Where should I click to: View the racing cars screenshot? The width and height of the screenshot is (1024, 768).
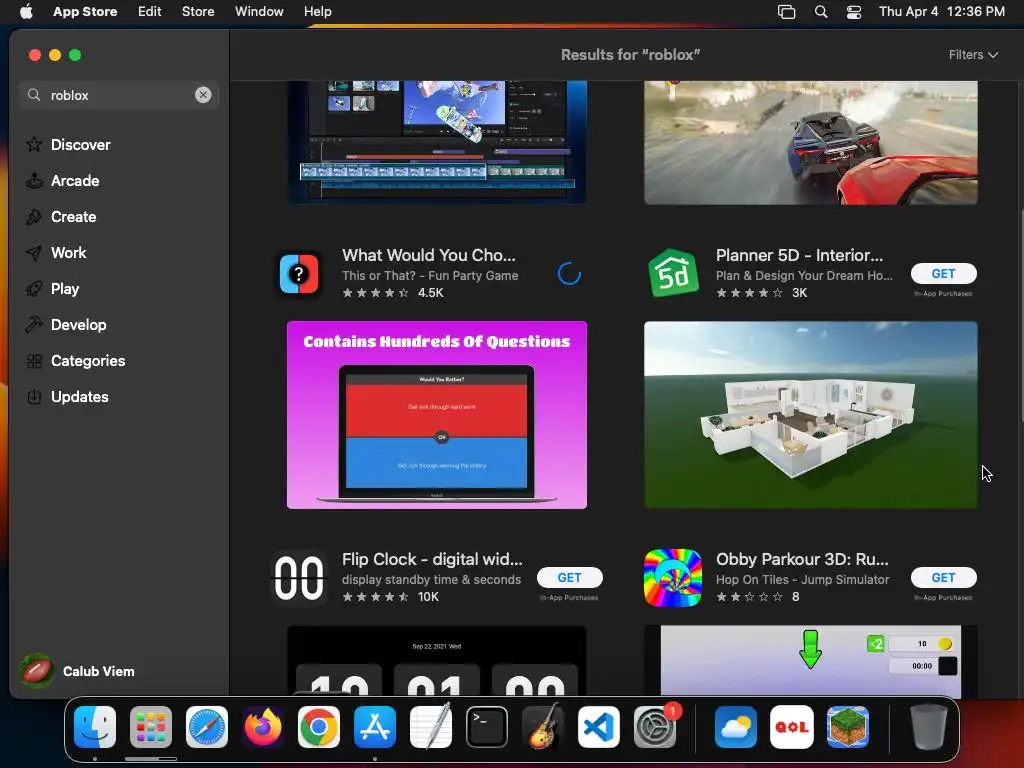tap(811, 142)
